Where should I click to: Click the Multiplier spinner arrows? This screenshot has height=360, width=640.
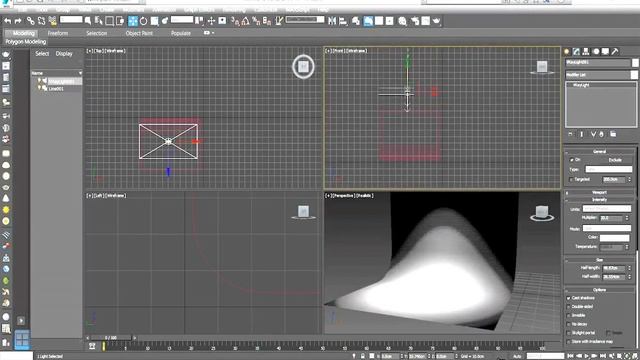coord(627,218)
